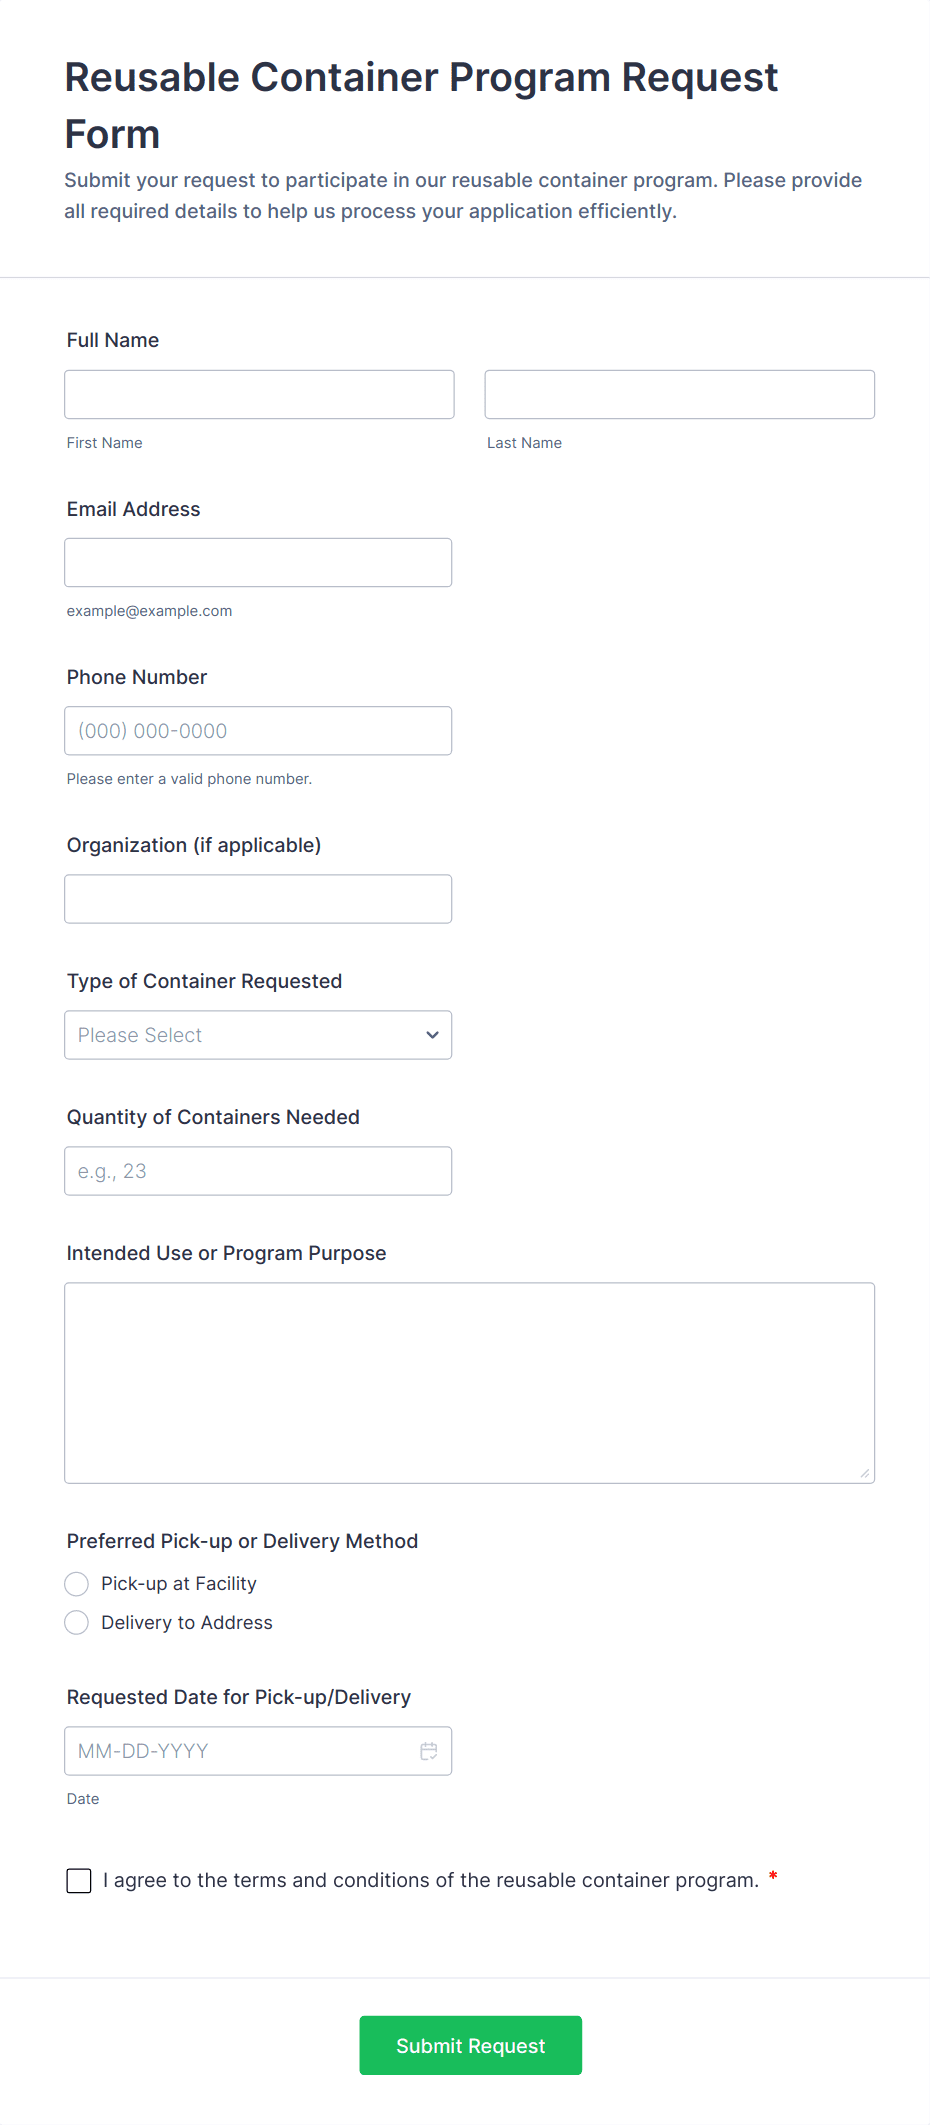Image resolution: width=930 pixels, height=2125 pixels.
Task: Open the Type of Container Requested dropdown
Action: [x=258, y=1035]
